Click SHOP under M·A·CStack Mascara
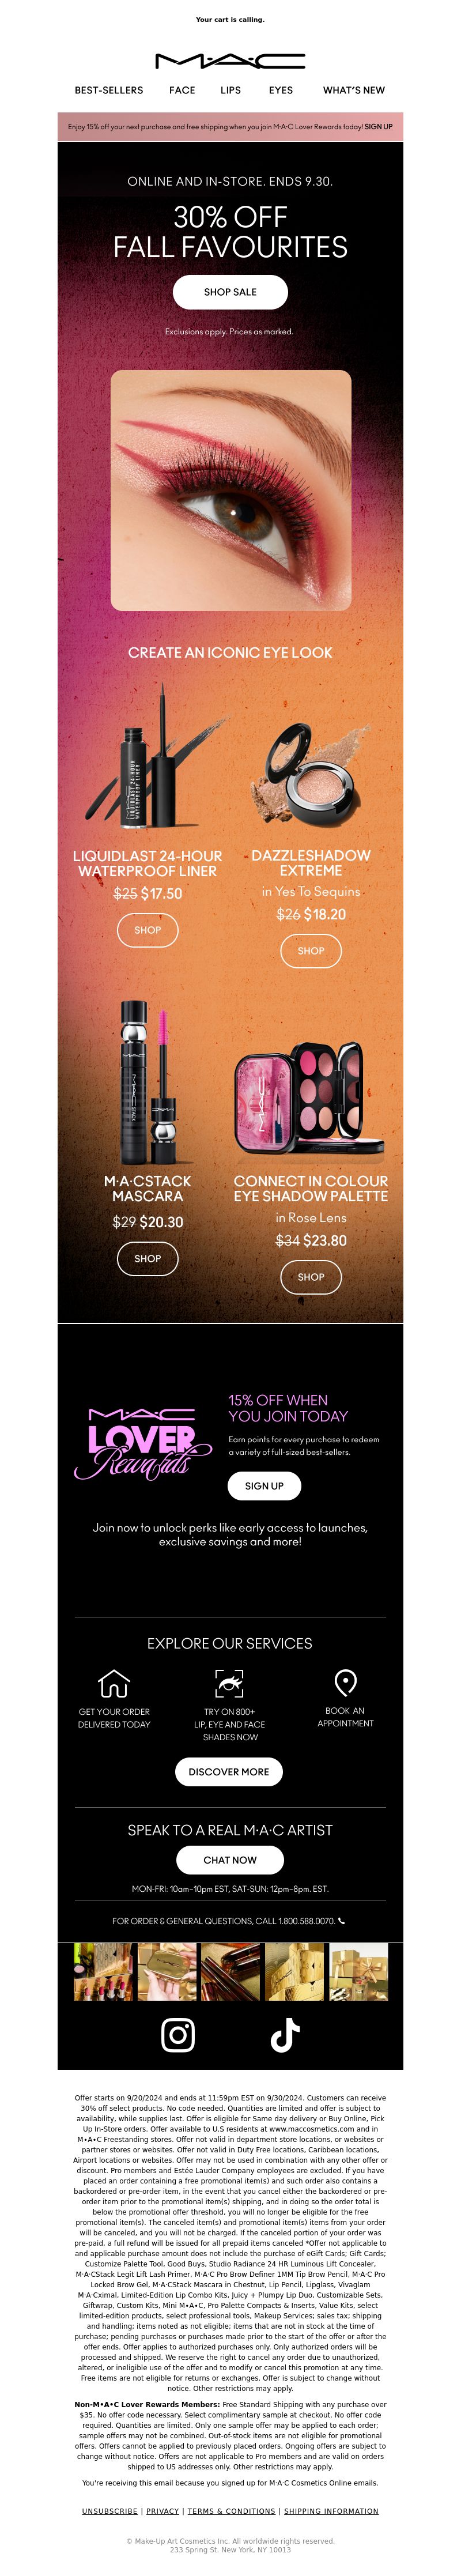 (148, 1259)
